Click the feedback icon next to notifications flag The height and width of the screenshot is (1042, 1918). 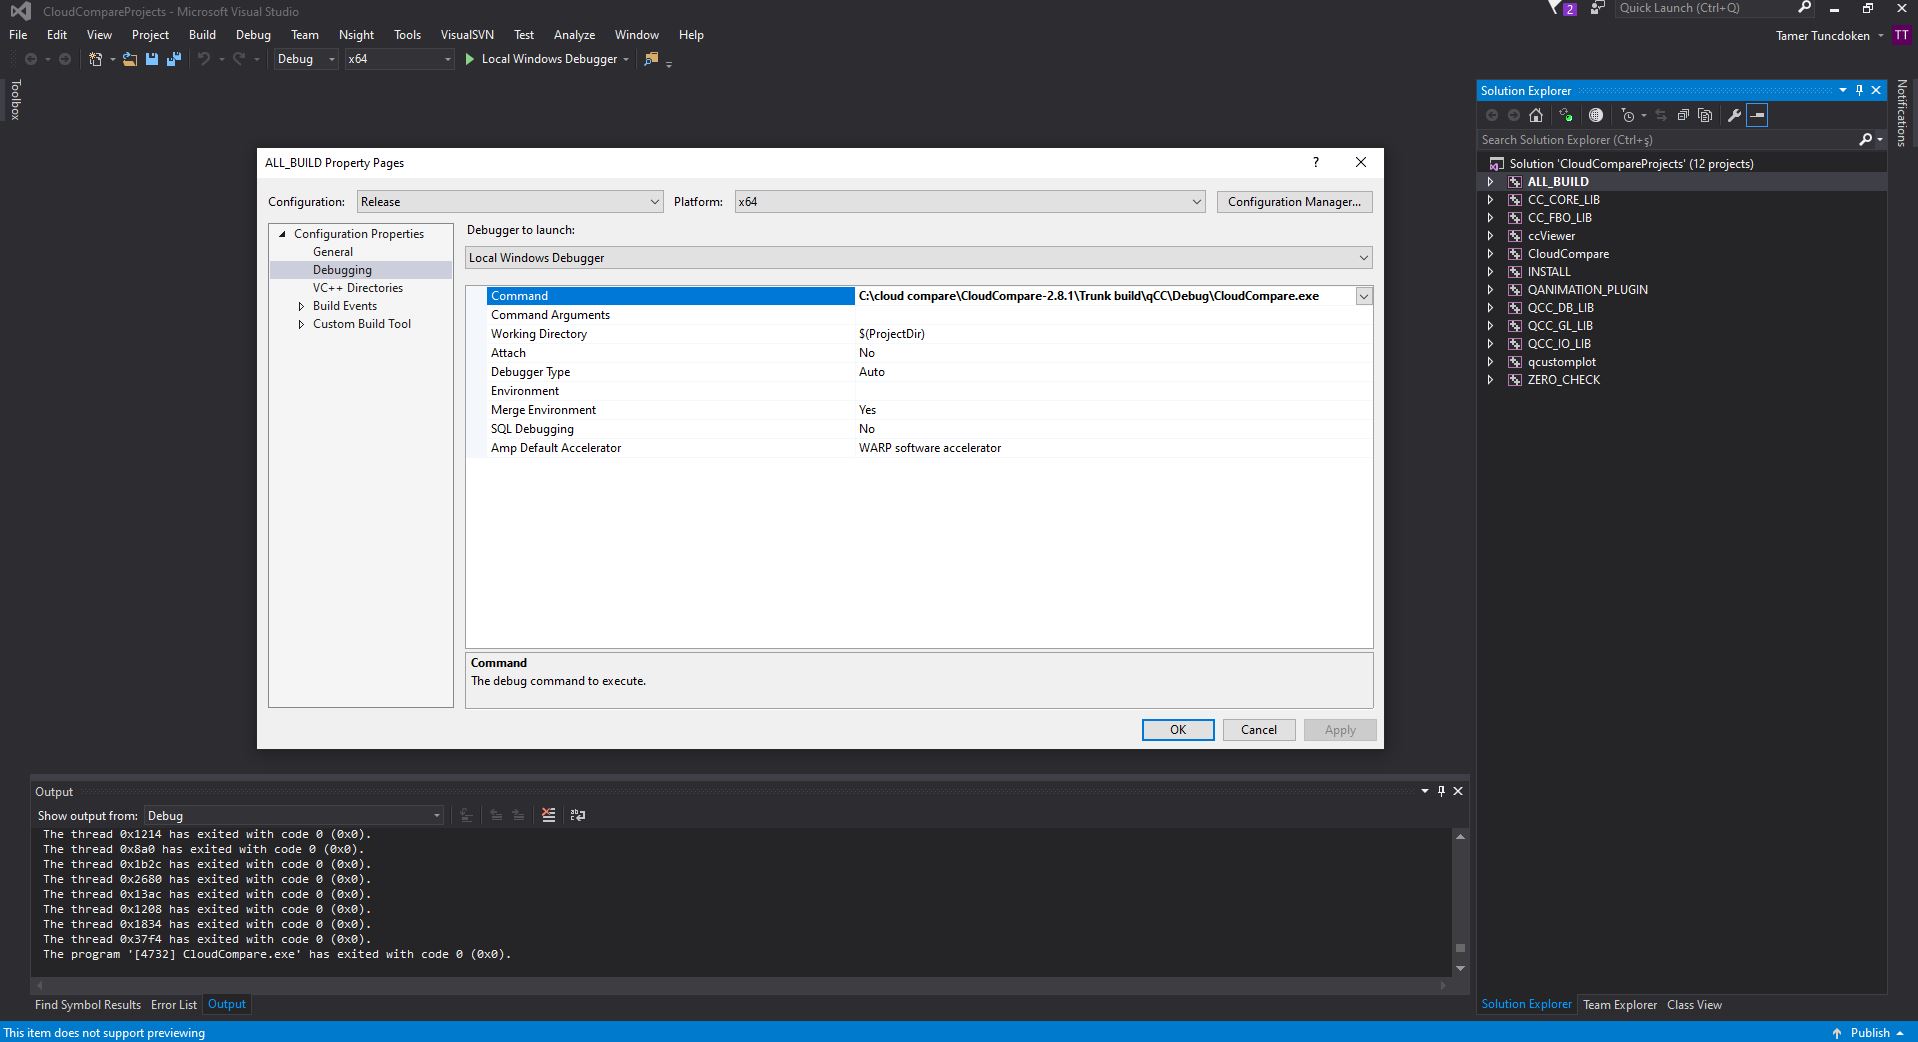click(1597, 8)
